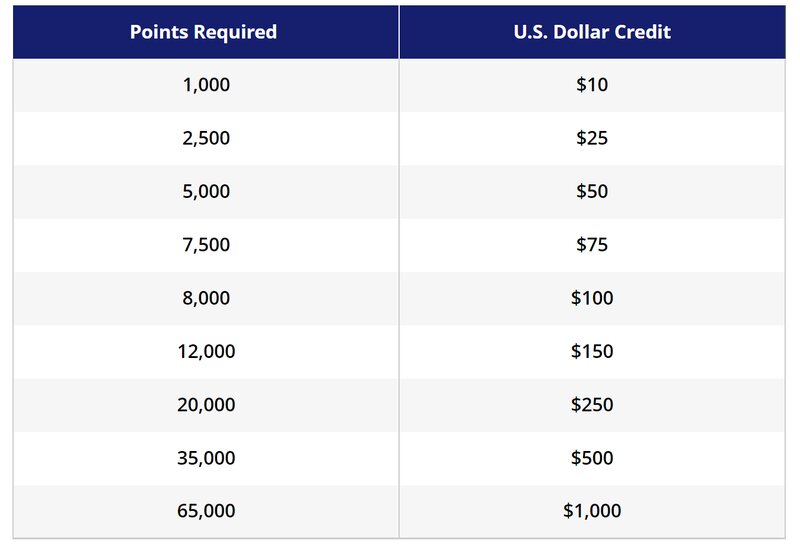Select the $1,000 credit cell
Screen dimensions: 800x550
592,511
